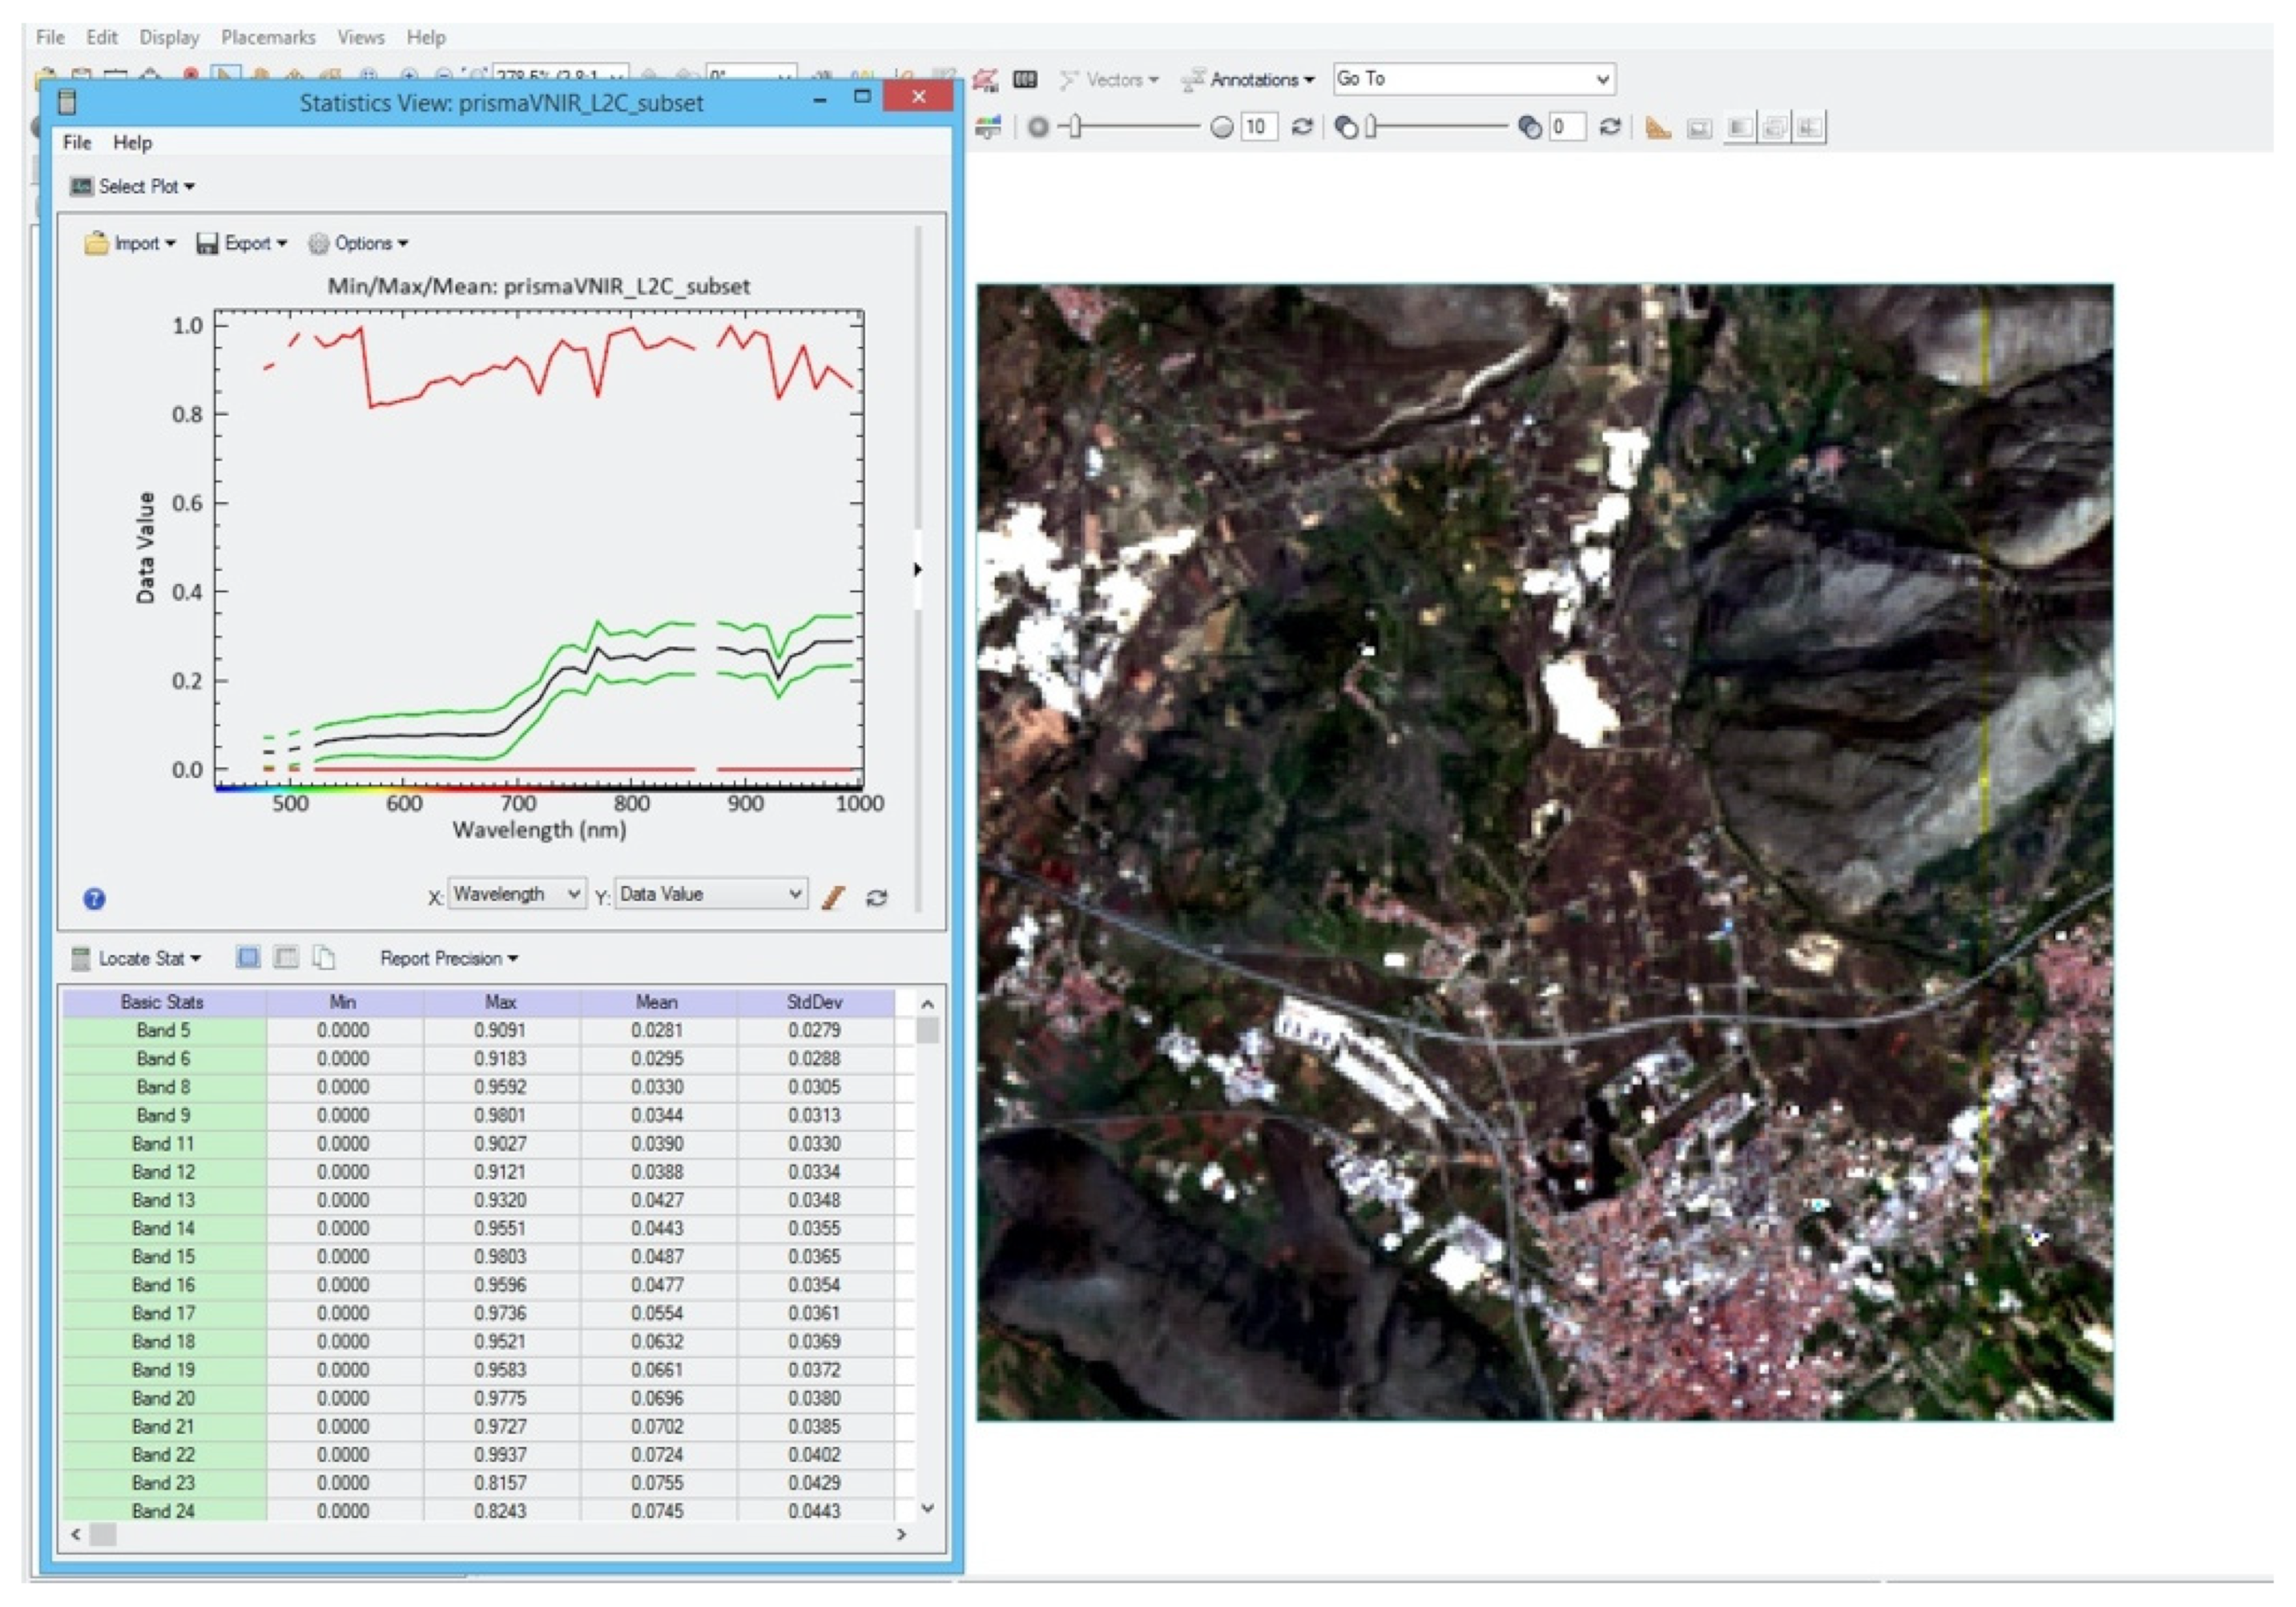Click the plot refresh arrows icon
This screenshot has width=2296, height=1607.
(x=877, y=897)
